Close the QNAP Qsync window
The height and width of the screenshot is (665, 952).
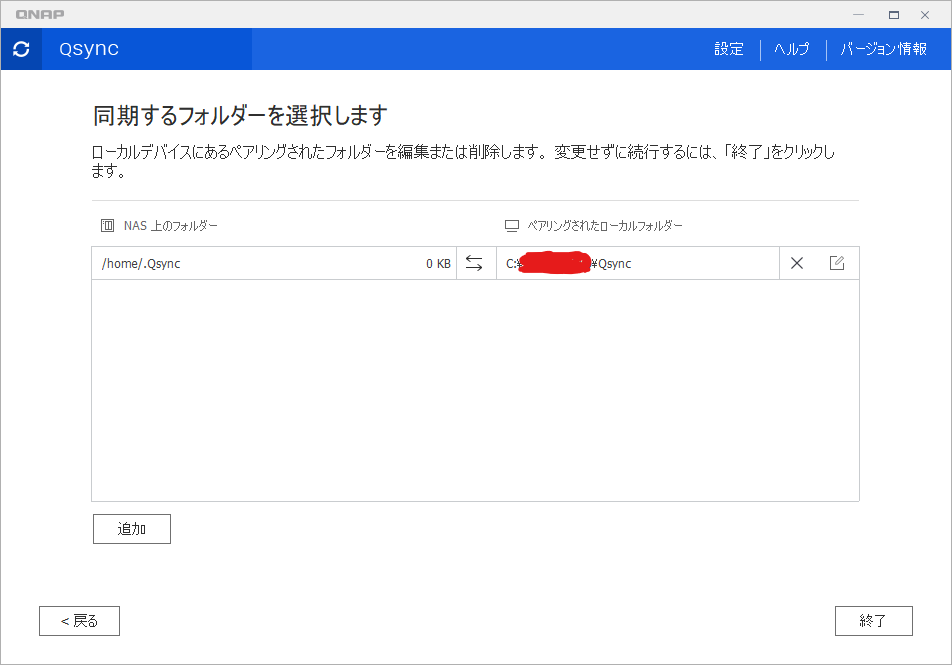point(925,15)
